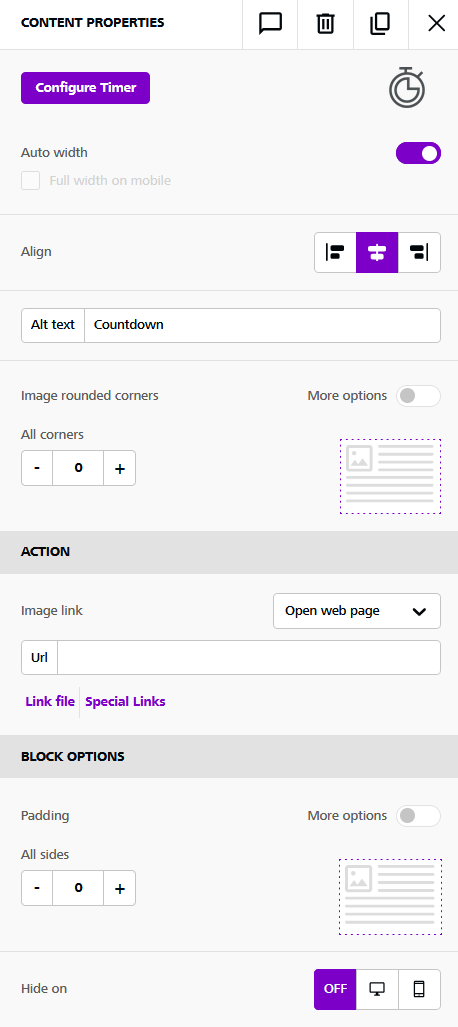Click into the Url input field
This screenshot has width=458, height=1027.
(249, 658)
